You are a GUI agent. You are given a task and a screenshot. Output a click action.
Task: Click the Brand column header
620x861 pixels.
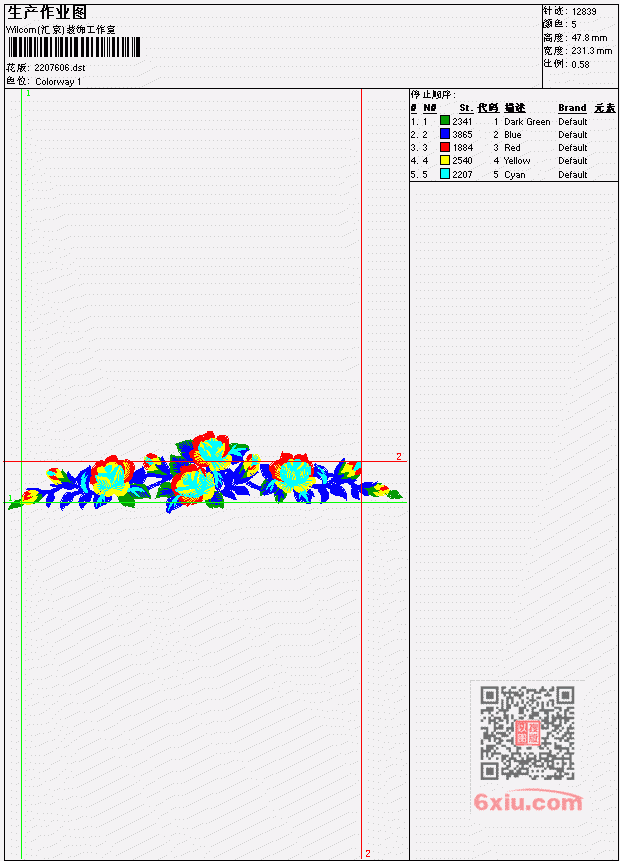pos(572,108)
